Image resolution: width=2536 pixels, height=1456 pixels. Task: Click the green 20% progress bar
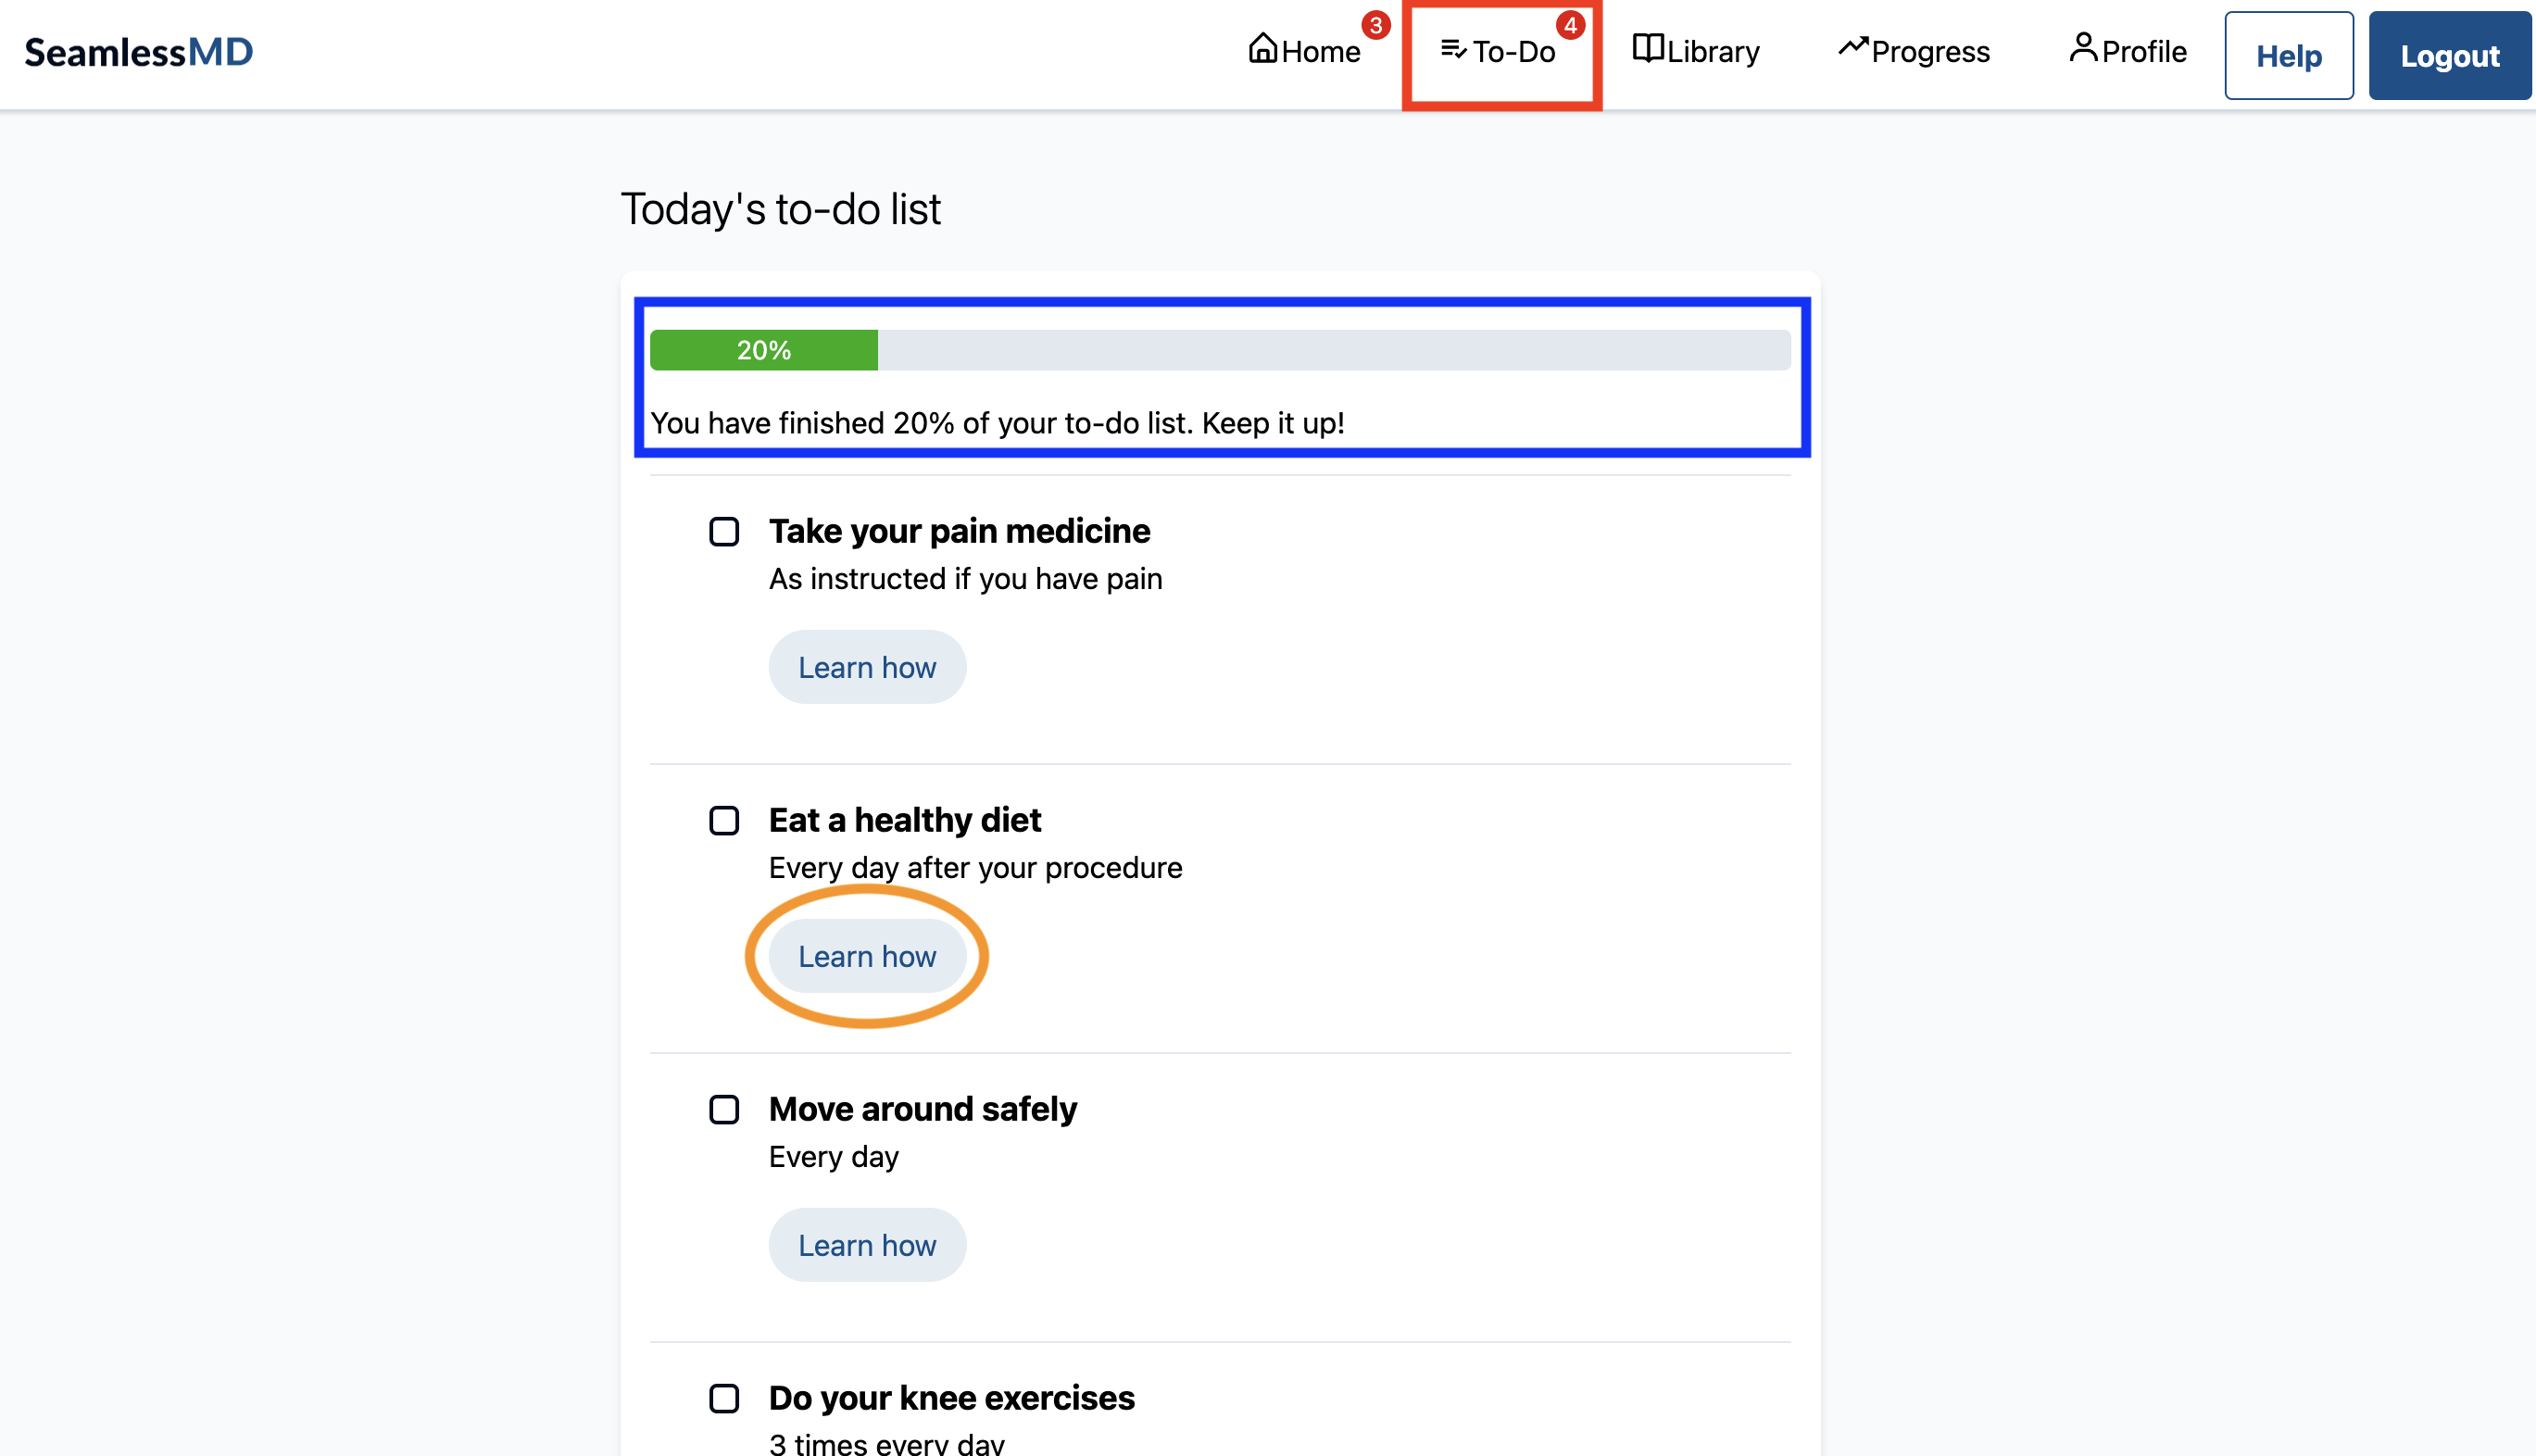764,351
